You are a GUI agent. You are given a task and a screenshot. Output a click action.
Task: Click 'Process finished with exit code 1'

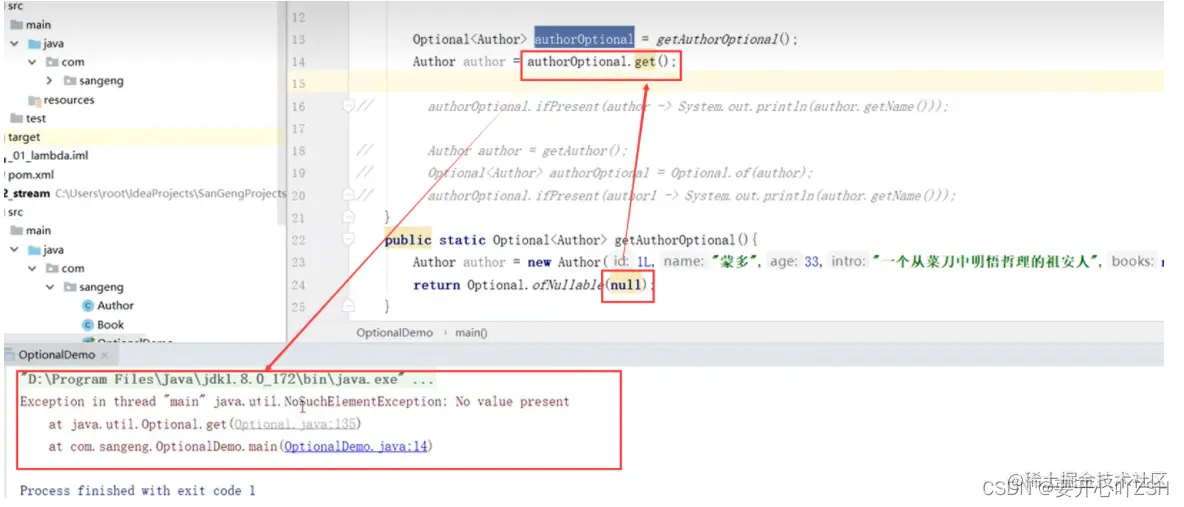(137, 491)
